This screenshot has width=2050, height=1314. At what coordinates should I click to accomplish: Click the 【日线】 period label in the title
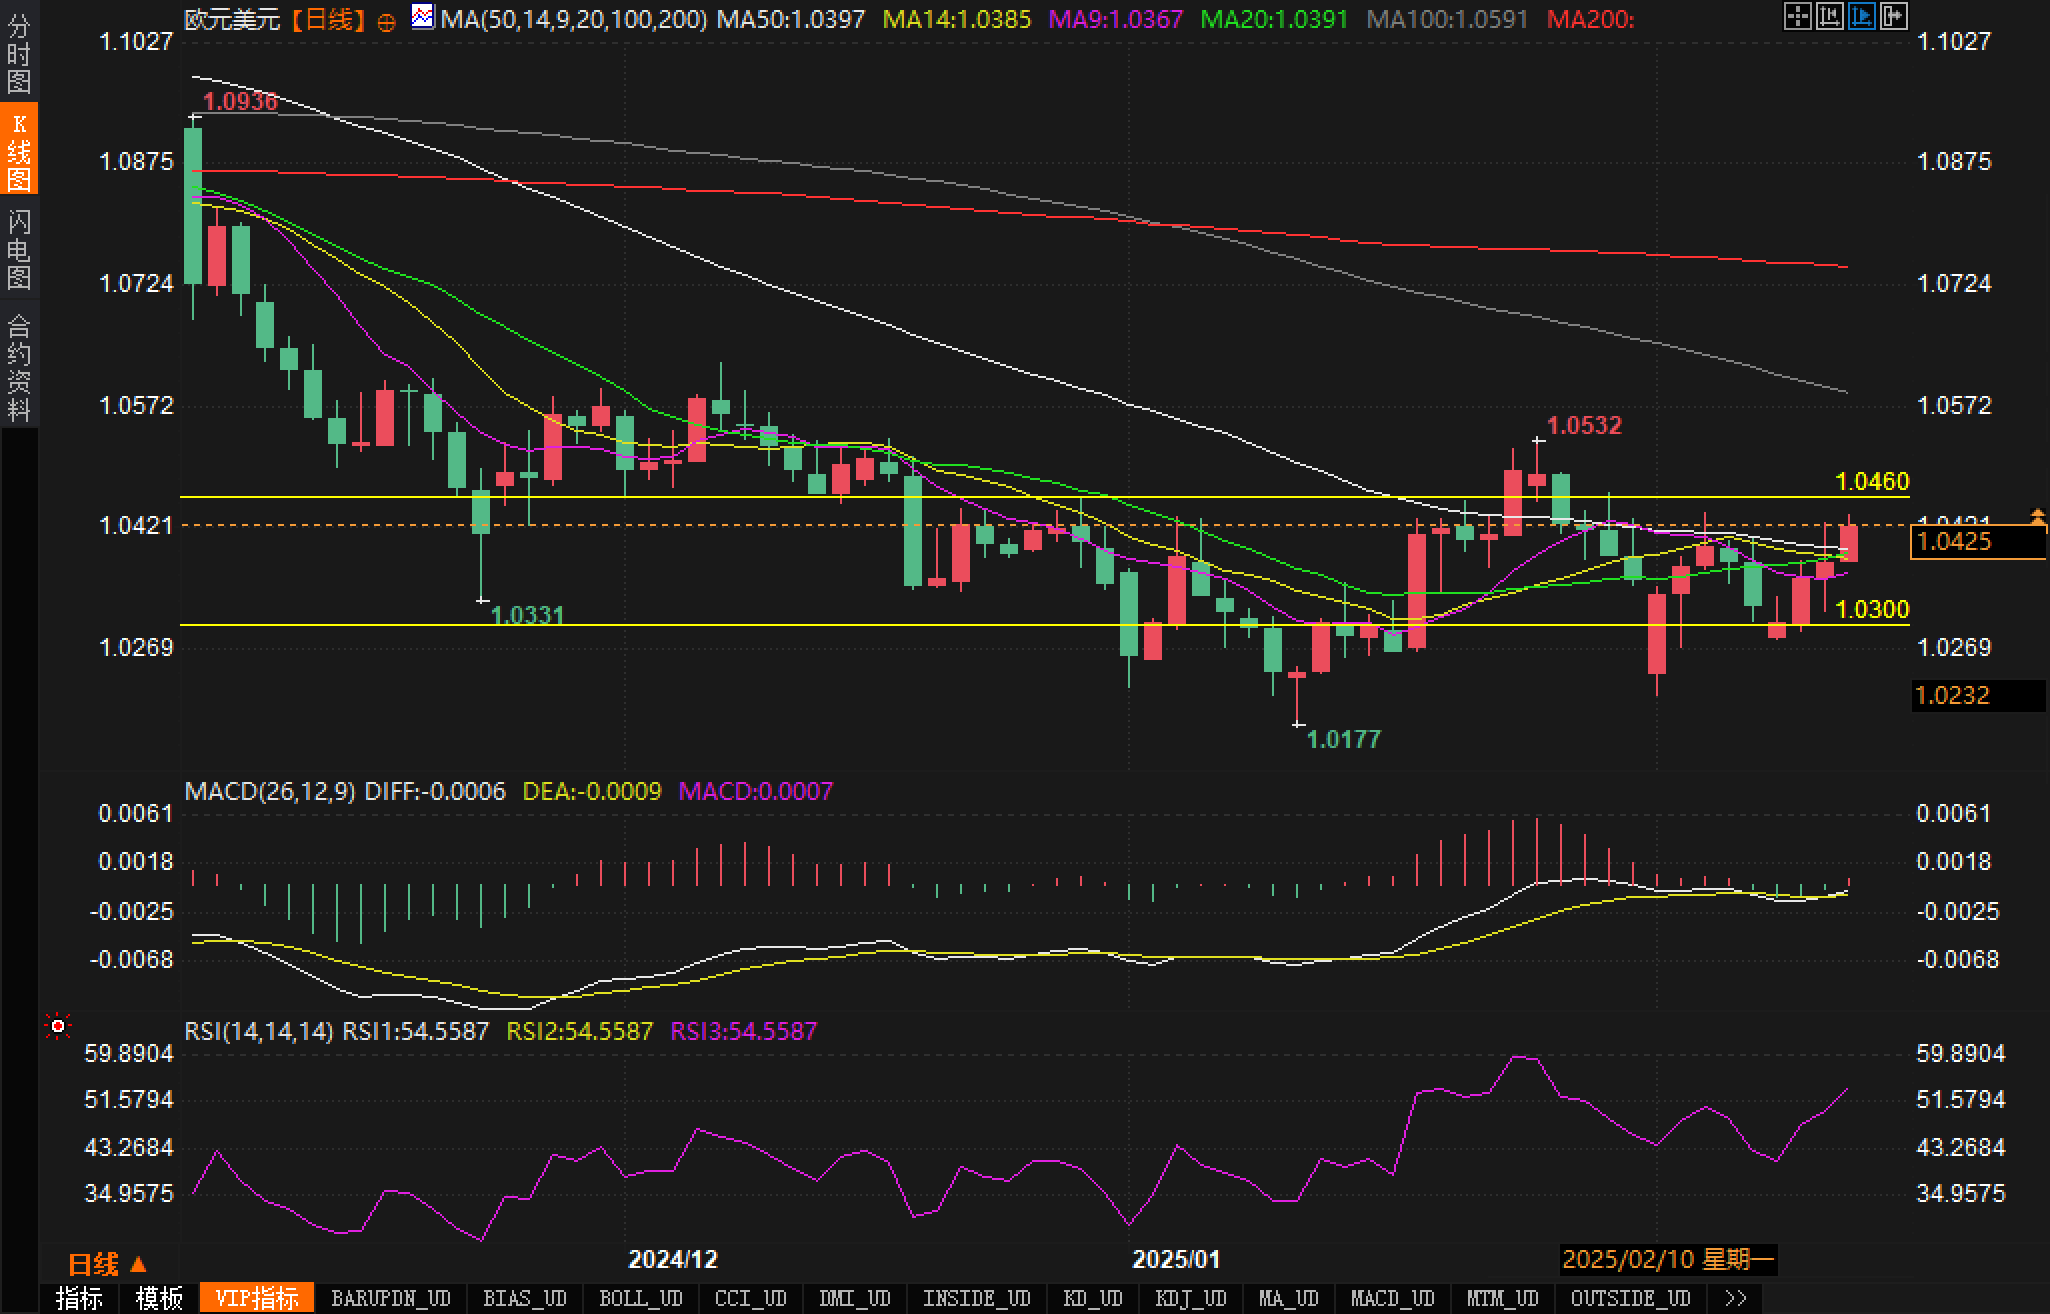327,19
